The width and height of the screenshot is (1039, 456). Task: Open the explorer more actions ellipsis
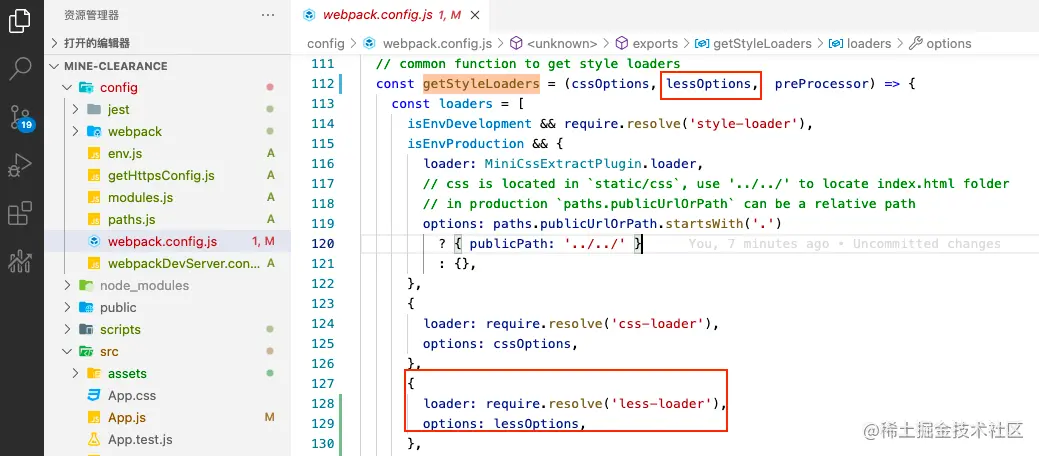[268, 15]
